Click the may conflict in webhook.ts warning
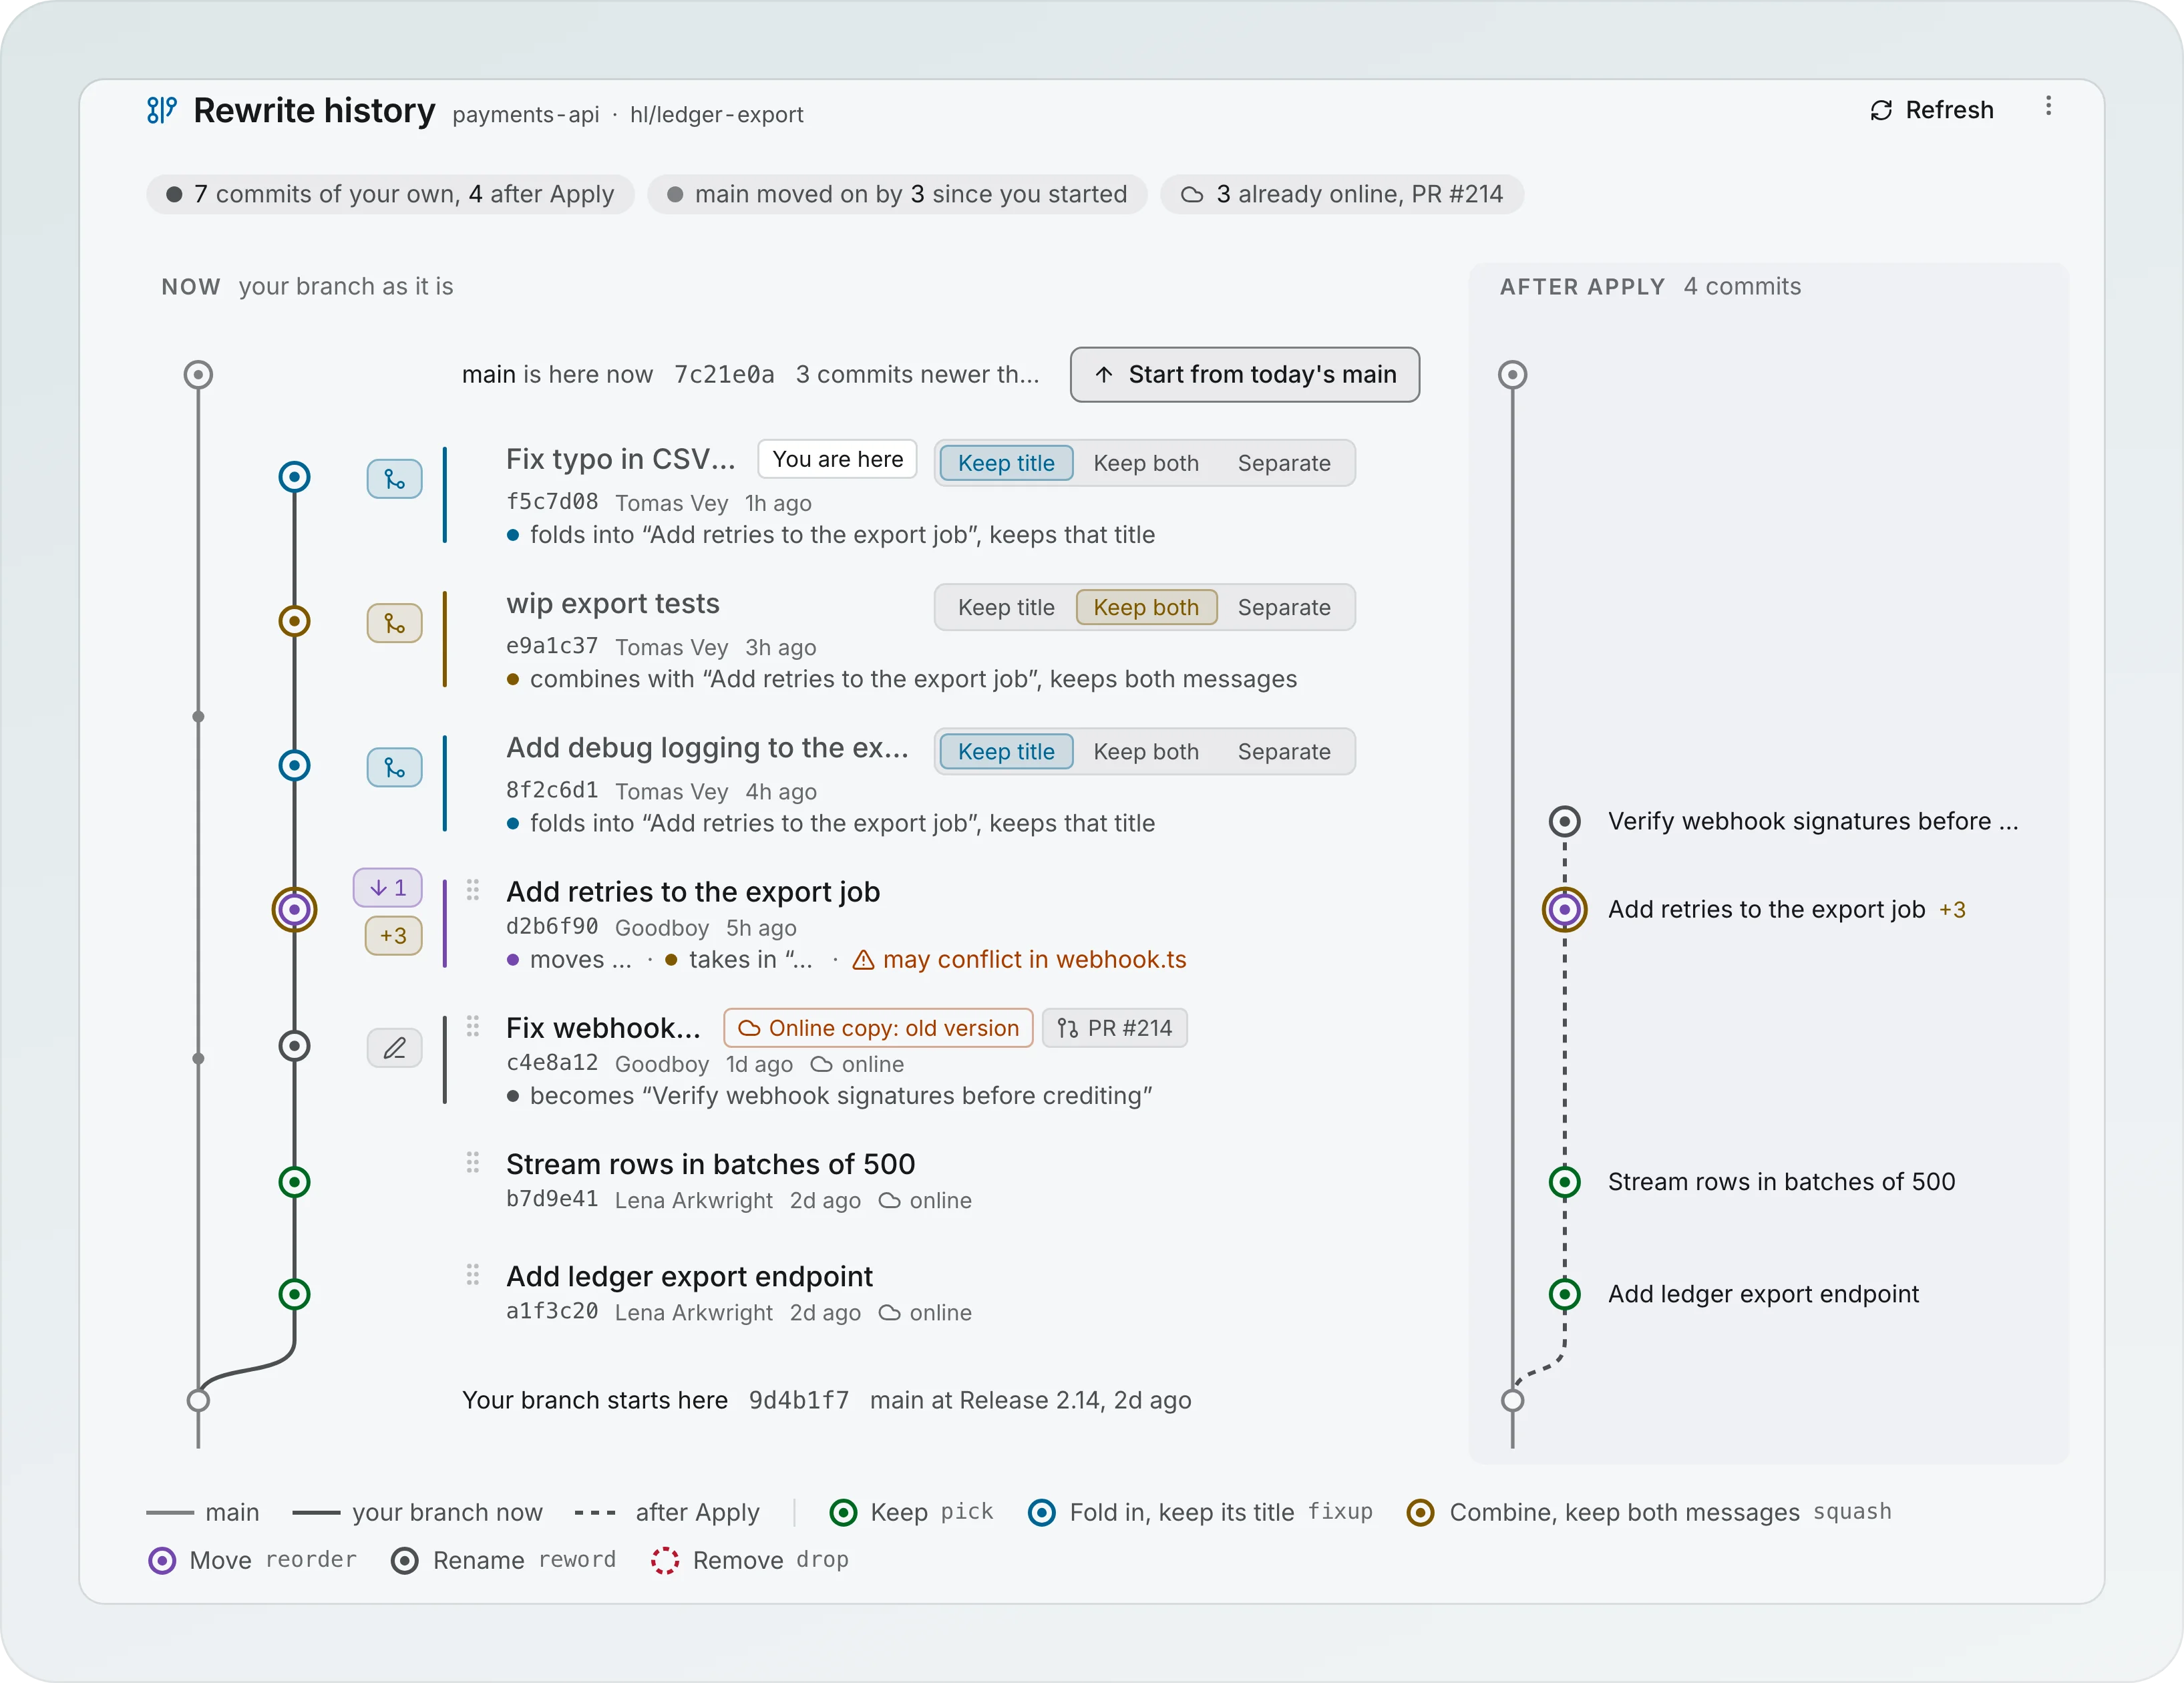The width and height of the screenshot is (2184, 1683). tap(1019, 960)
